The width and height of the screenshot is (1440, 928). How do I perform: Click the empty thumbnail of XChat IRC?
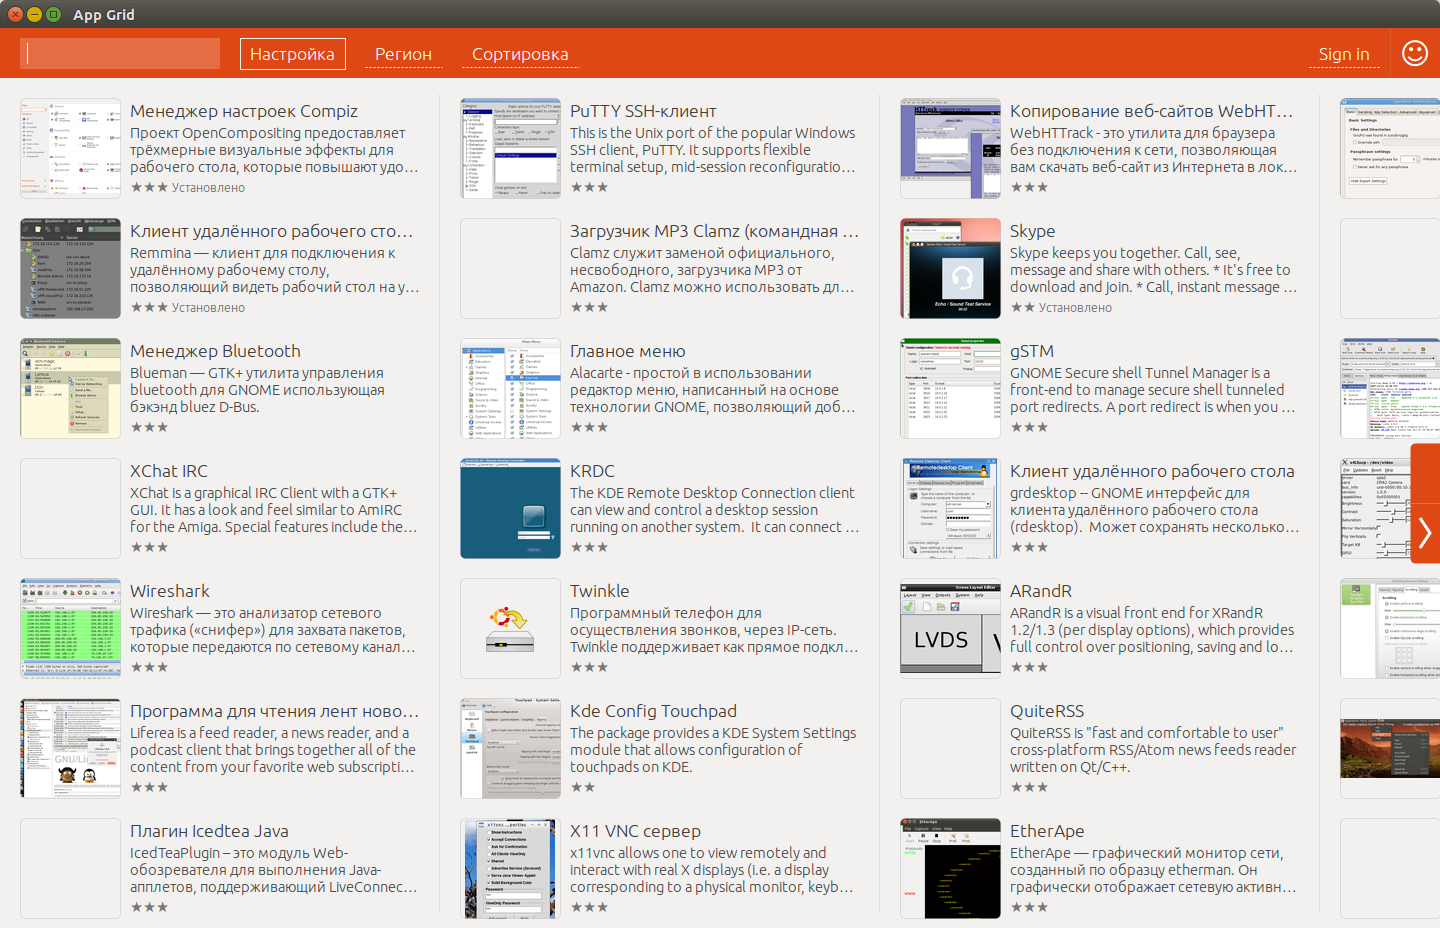(70, 508)
